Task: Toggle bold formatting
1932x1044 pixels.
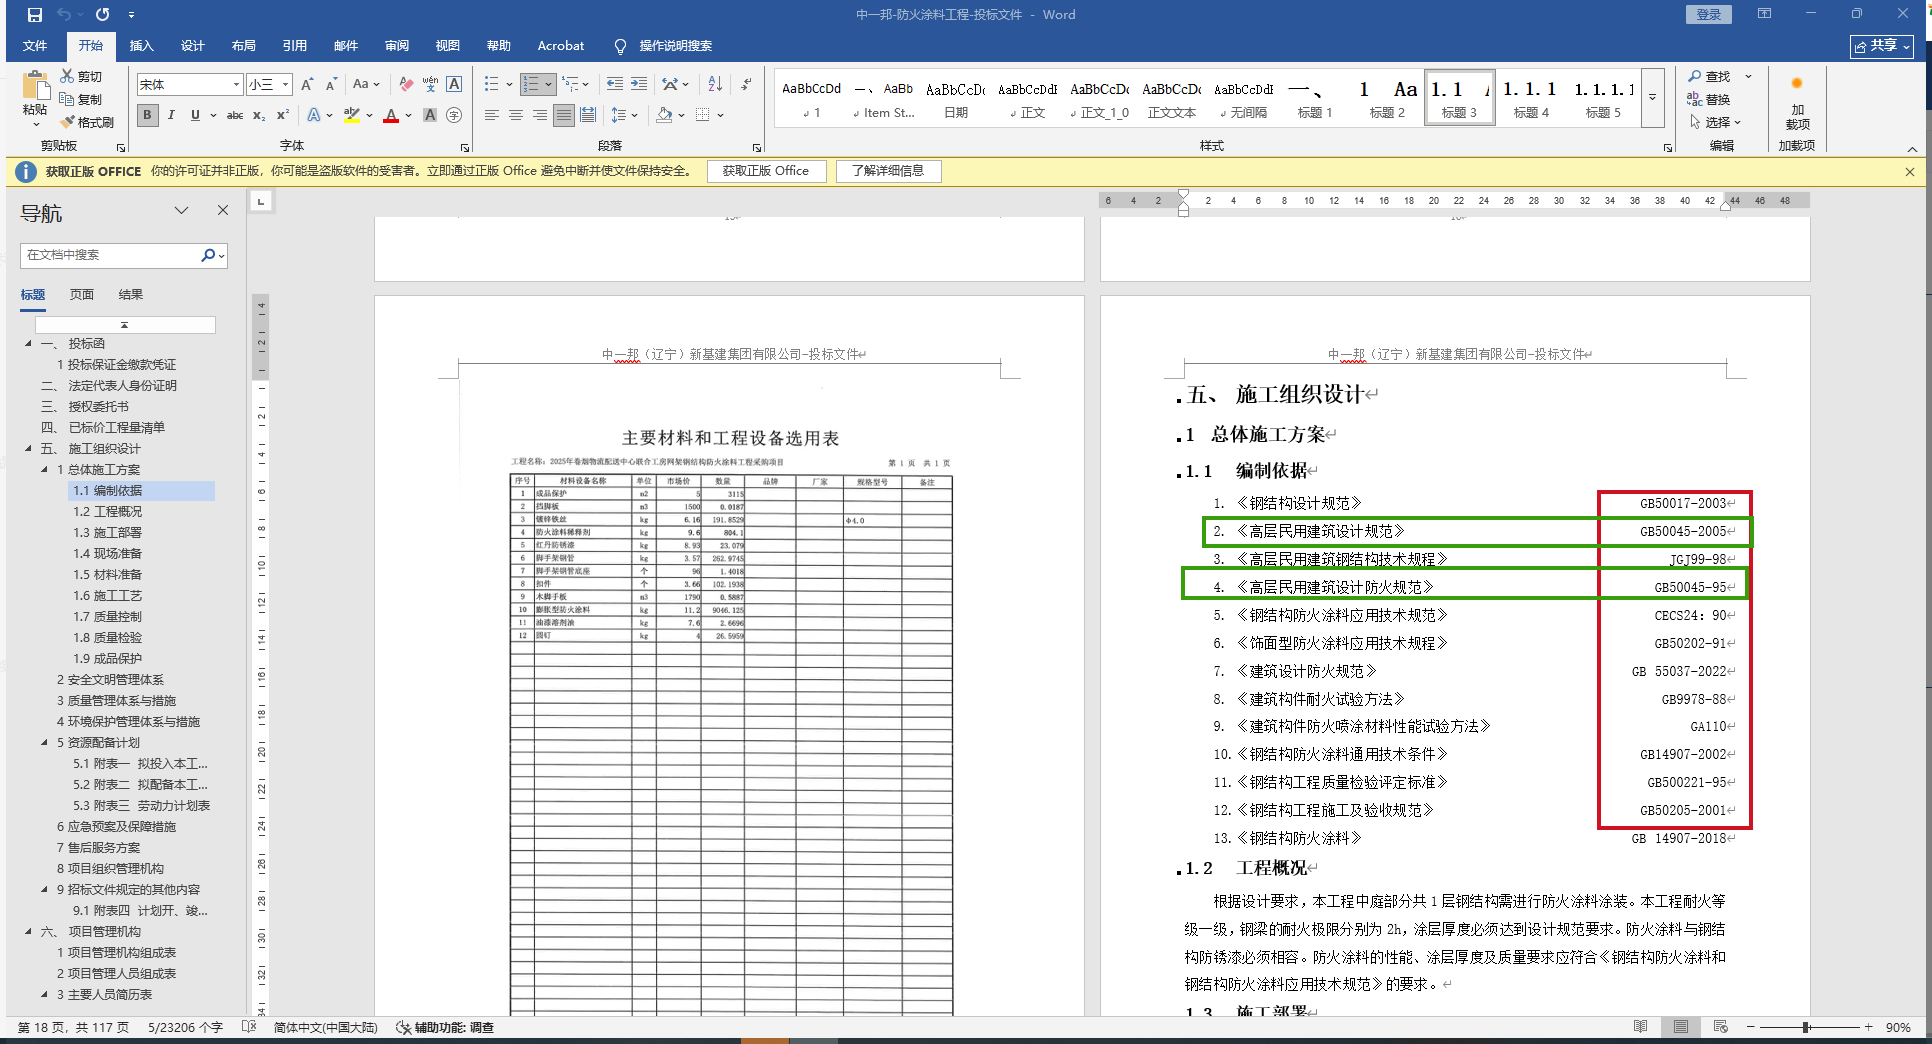Action: tap(147, 115)
